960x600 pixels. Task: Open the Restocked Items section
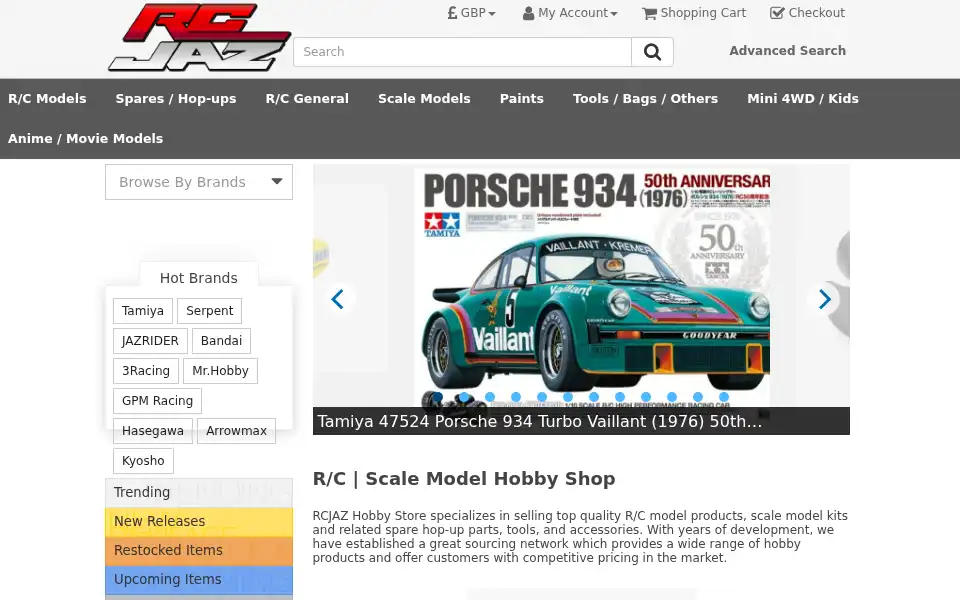click(199, 550)
